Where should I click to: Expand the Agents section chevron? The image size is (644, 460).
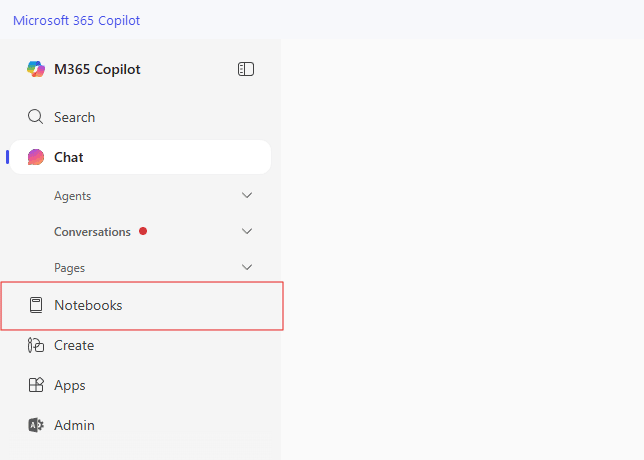click(247, 195)
